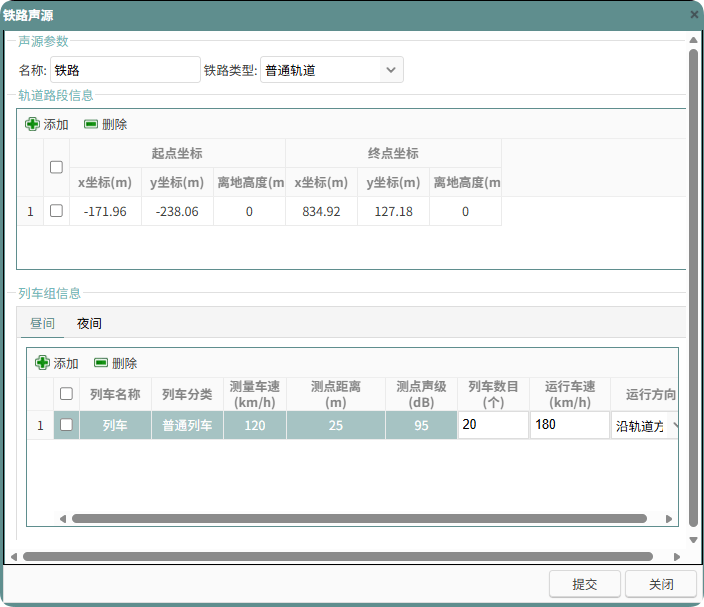Switch to the 昼间 tab
Viewport: 704px width, 607px height.
click(x=42, y=323)
